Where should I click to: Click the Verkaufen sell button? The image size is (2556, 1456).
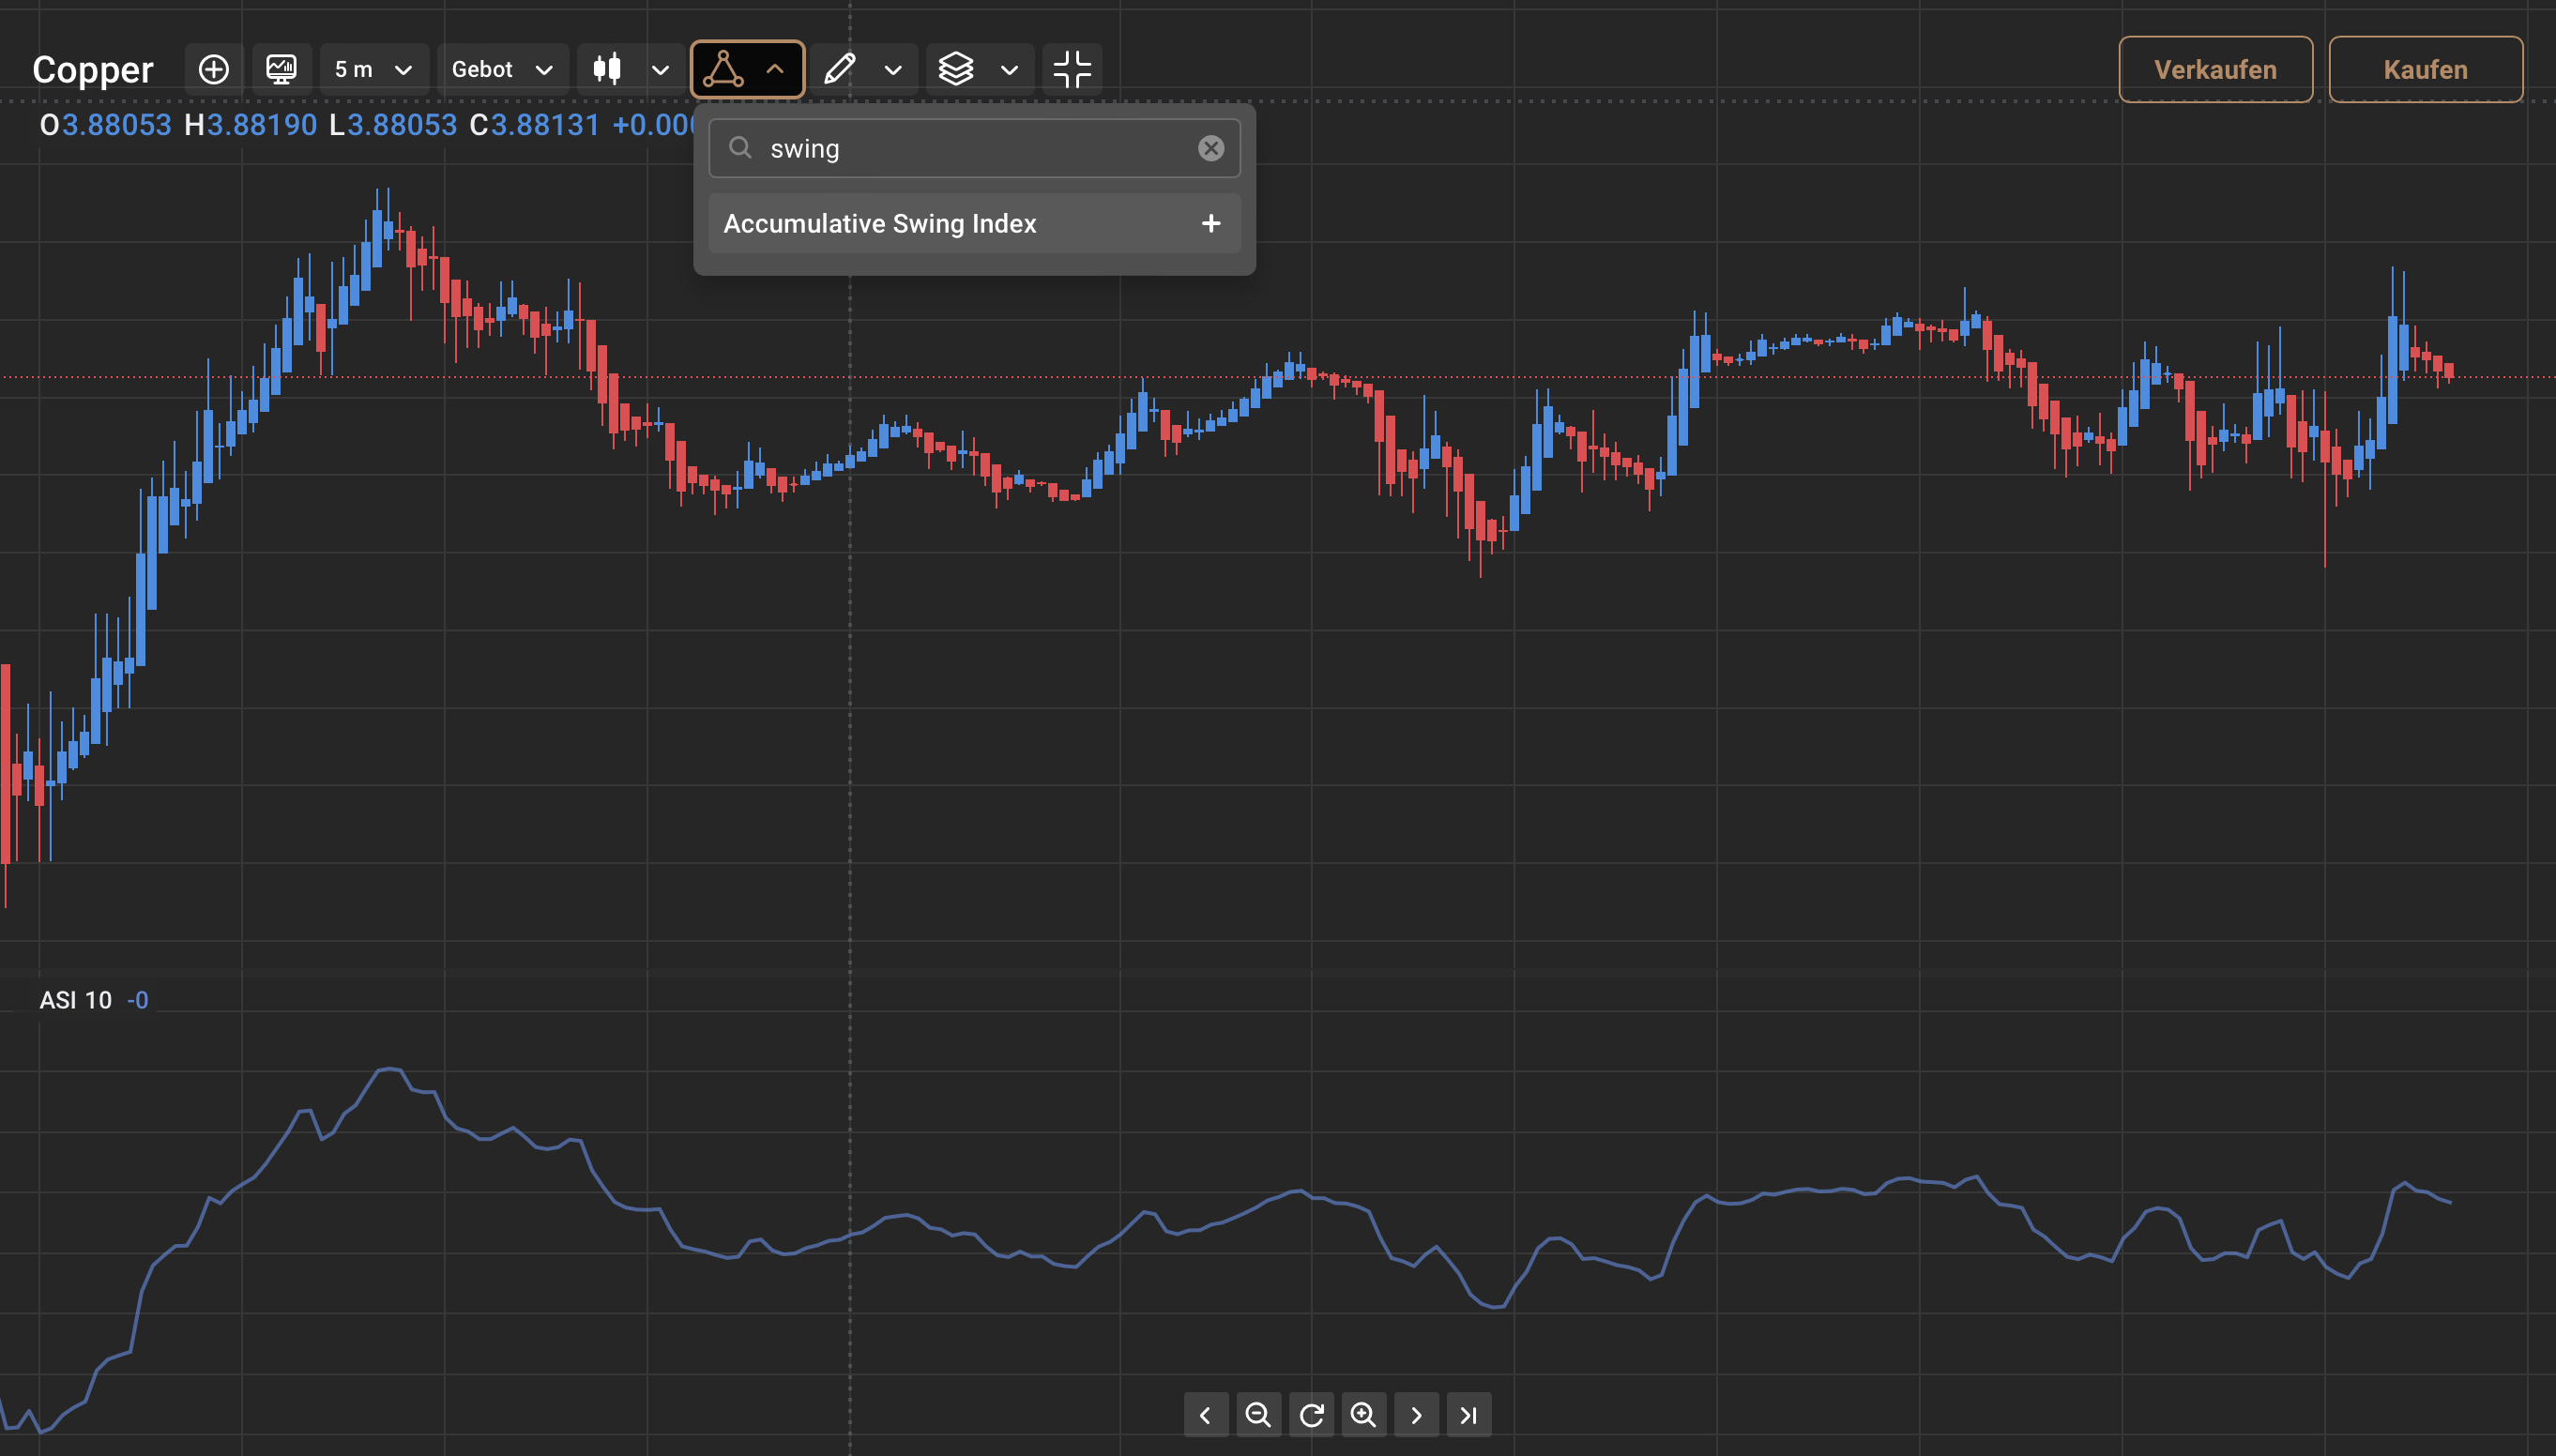click(2215, 69)
